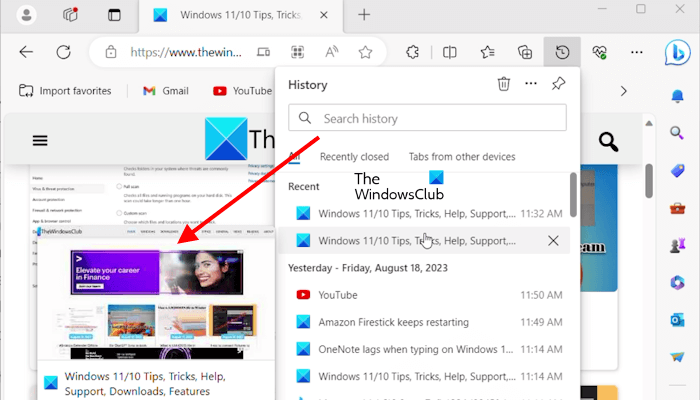Open YouTube from favorites bar
This screenshot has width=700, height=400.
click(x=242, y=91)
